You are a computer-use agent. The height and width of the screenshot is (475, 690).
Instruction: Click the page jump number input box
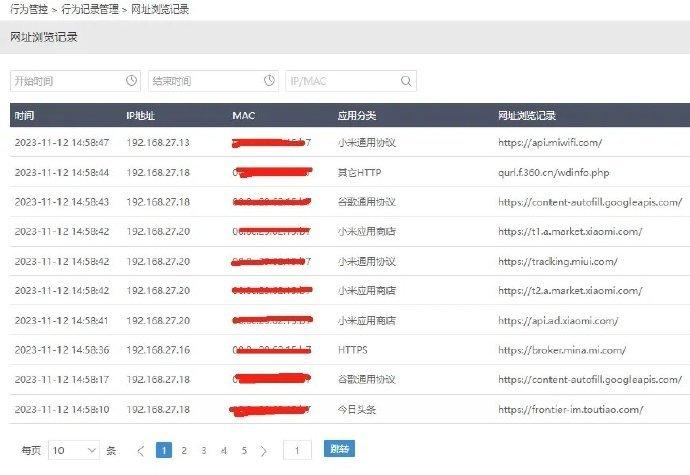pyautogui.click(x=297, y=450)
